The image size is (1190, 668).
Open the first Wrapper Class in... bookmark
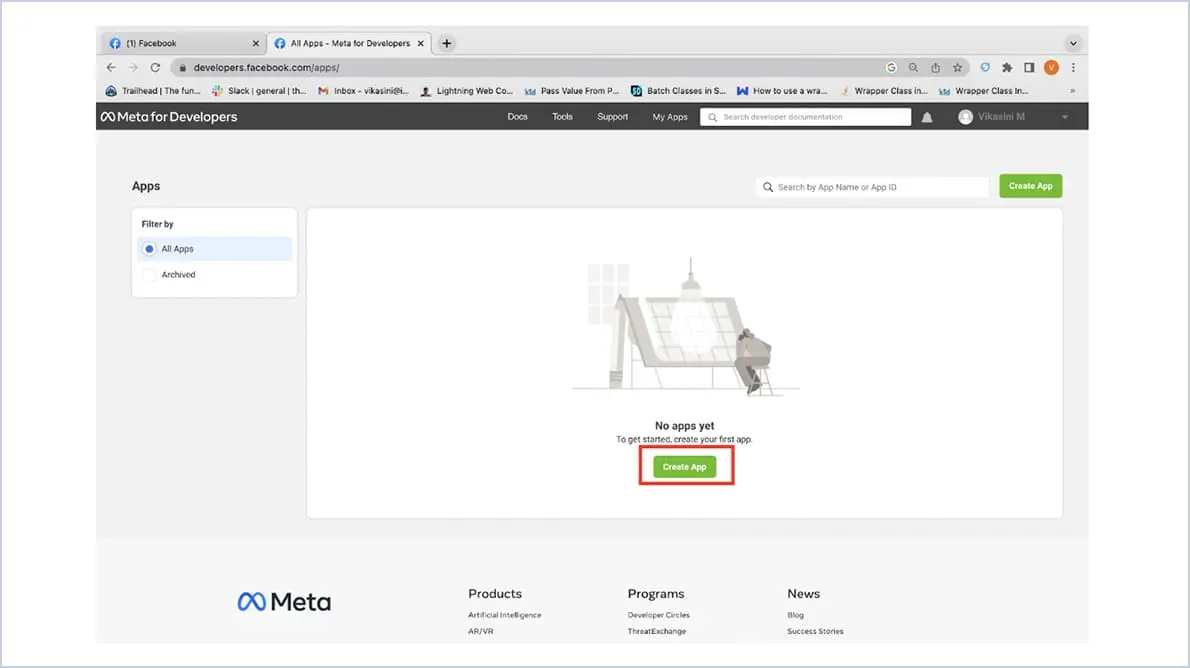click(x=883, y=91)
